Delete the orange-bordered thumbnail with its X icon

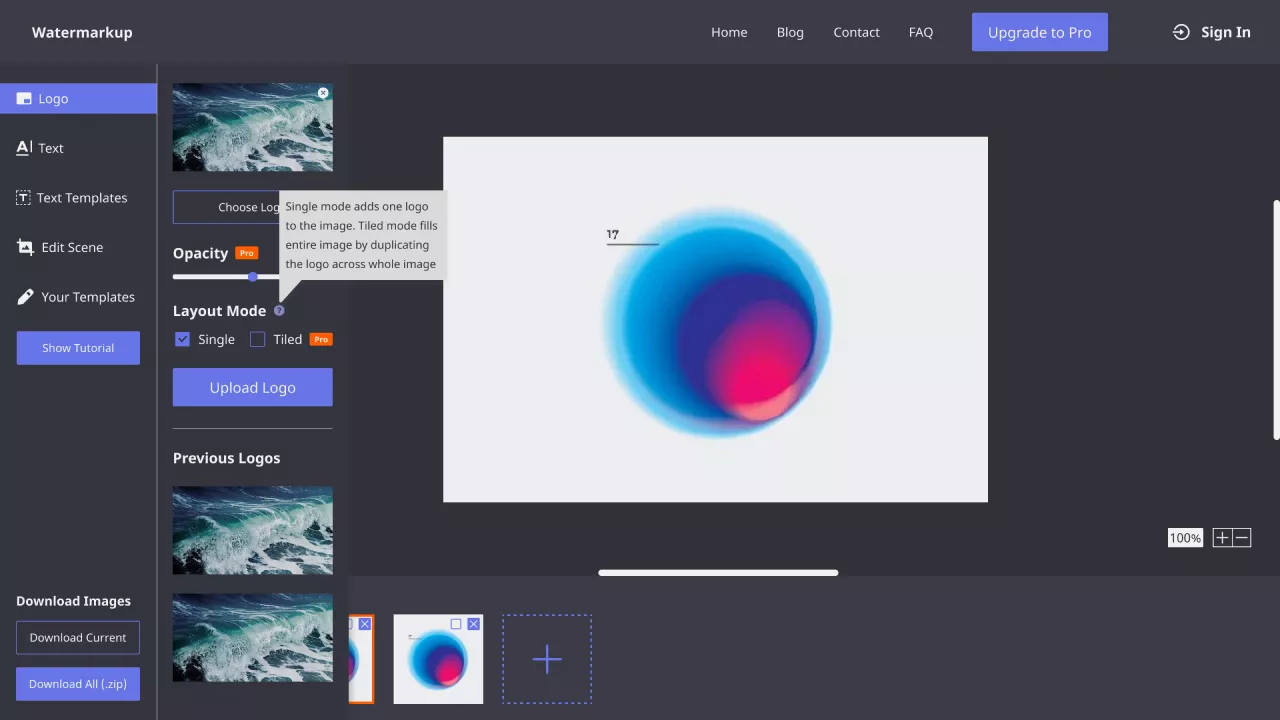pyautogui.click(x=365, y=624)
